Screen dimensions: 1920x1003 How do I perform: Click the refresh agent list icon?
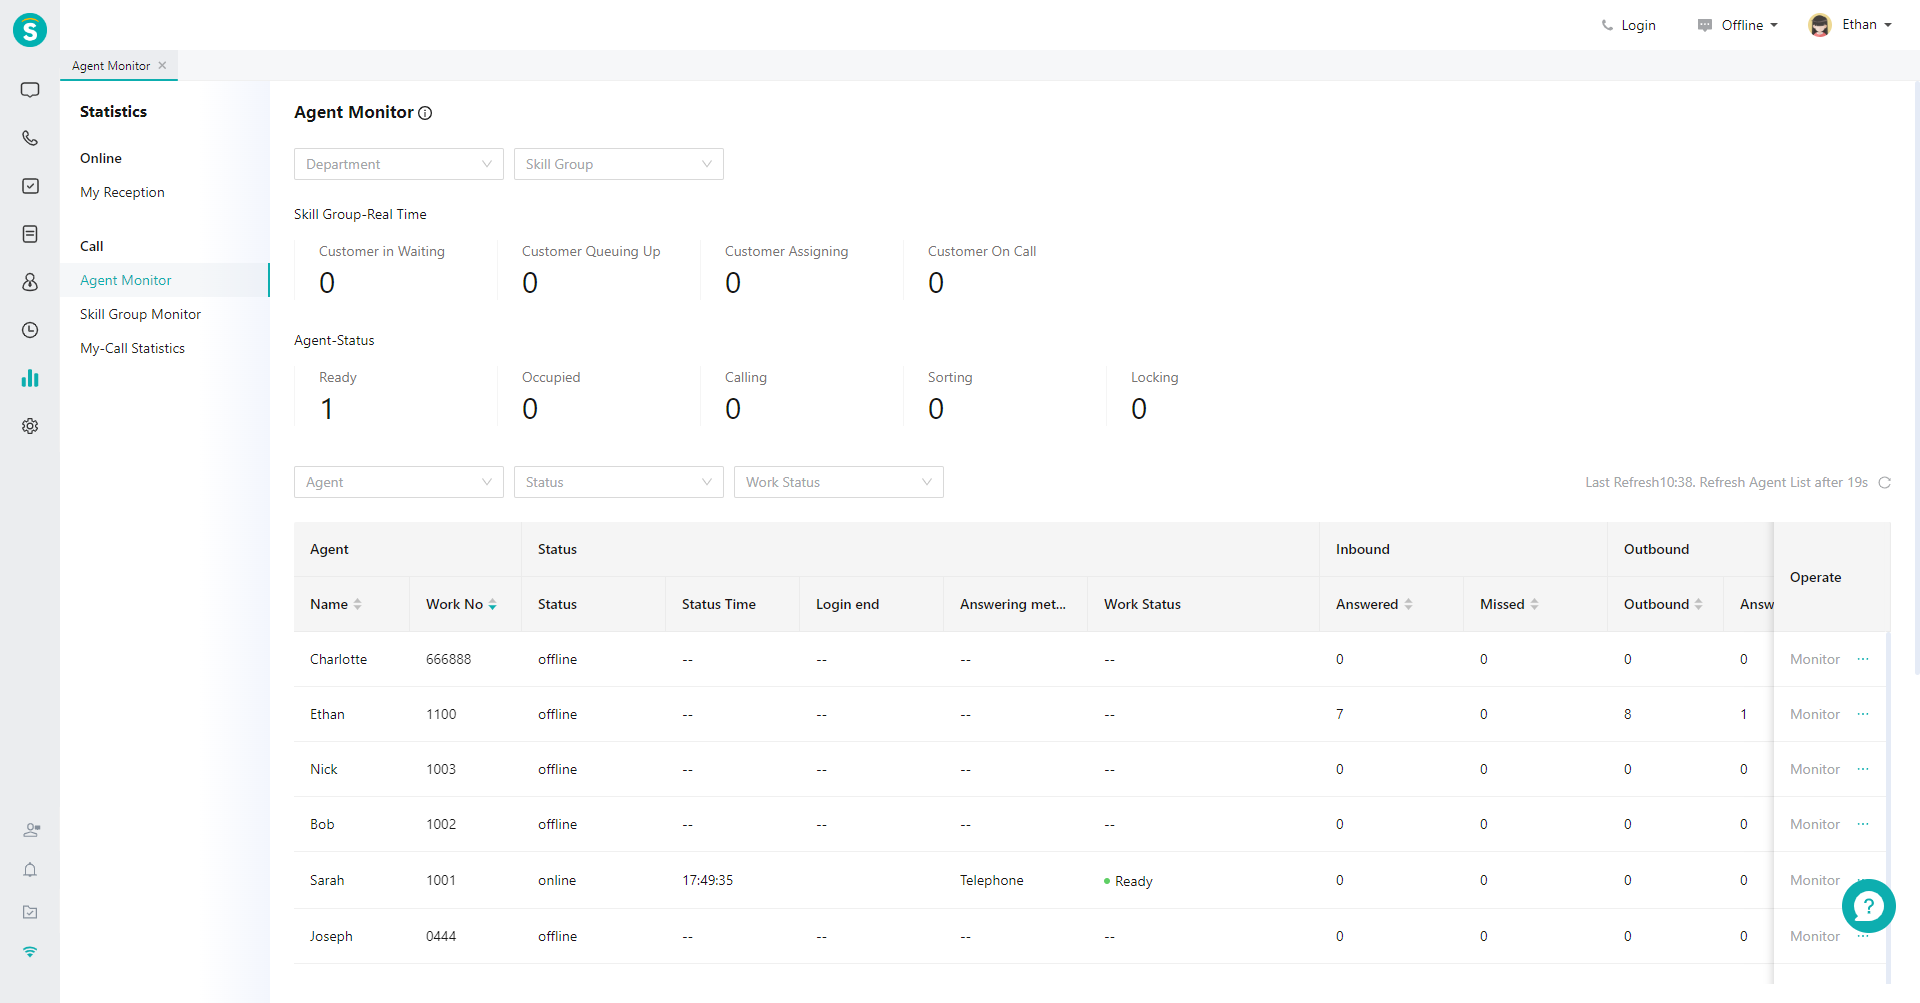click(x=1884, y=482)
